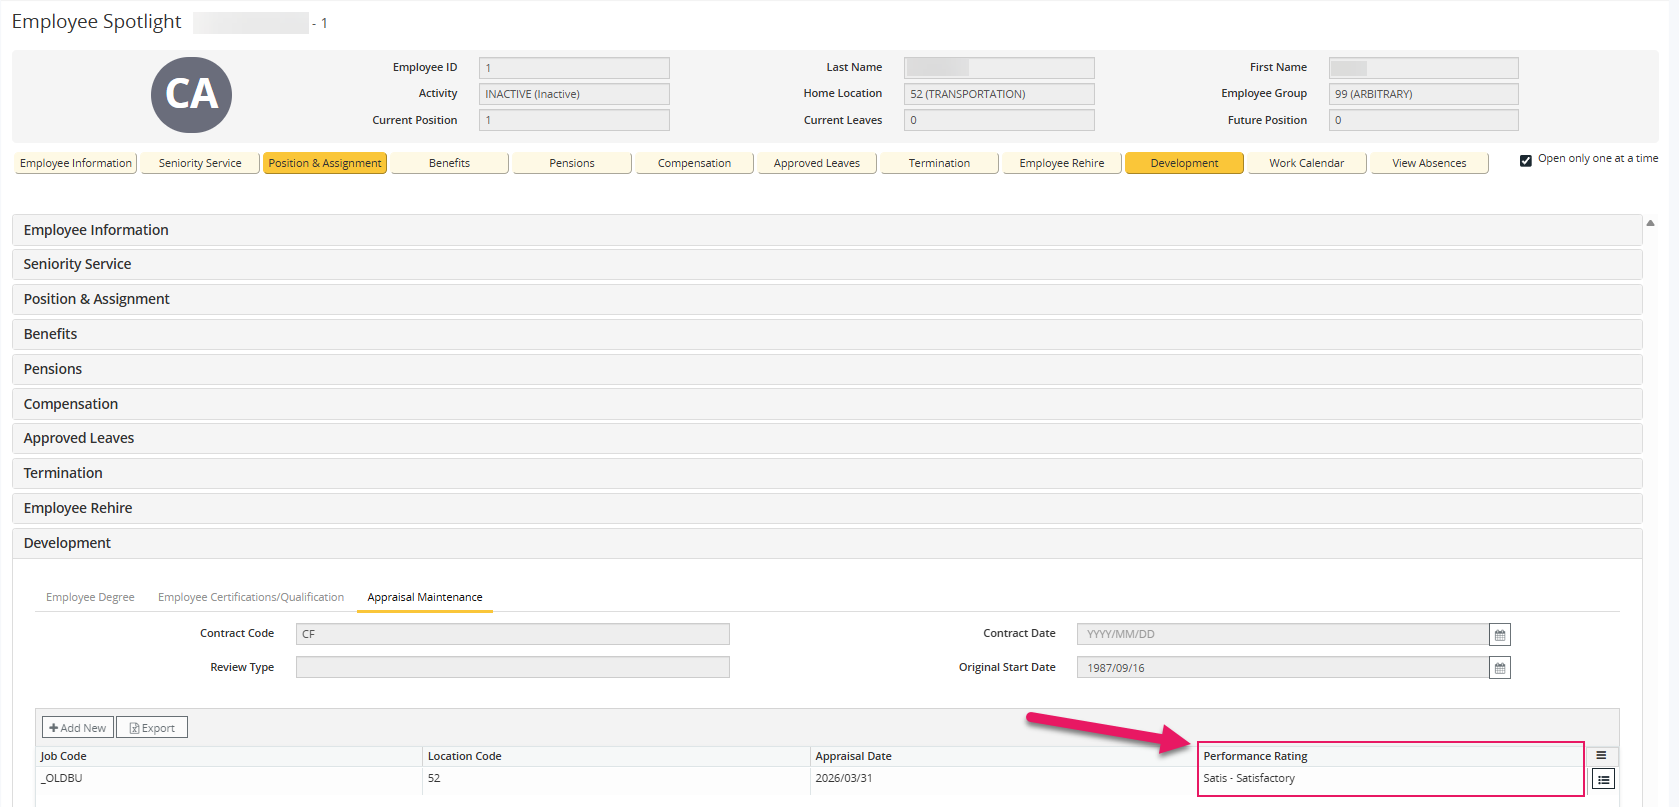Click the scroll up arrow

(x=1650, y=223)
